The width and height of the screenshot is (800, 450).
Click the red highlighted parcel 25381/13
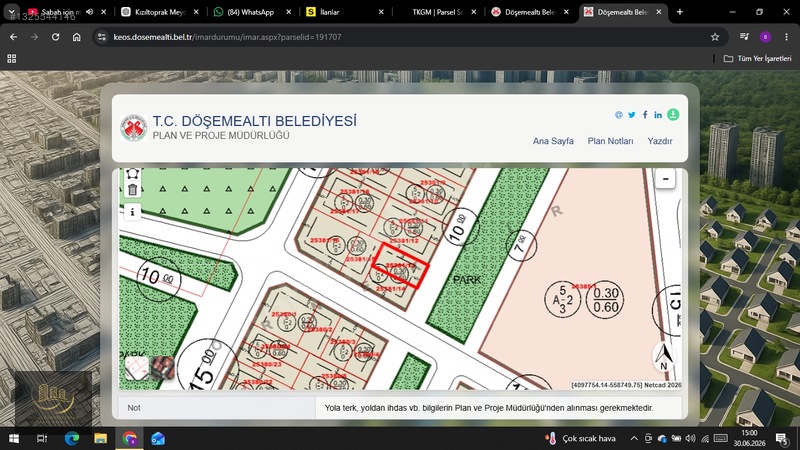[400, 266]
